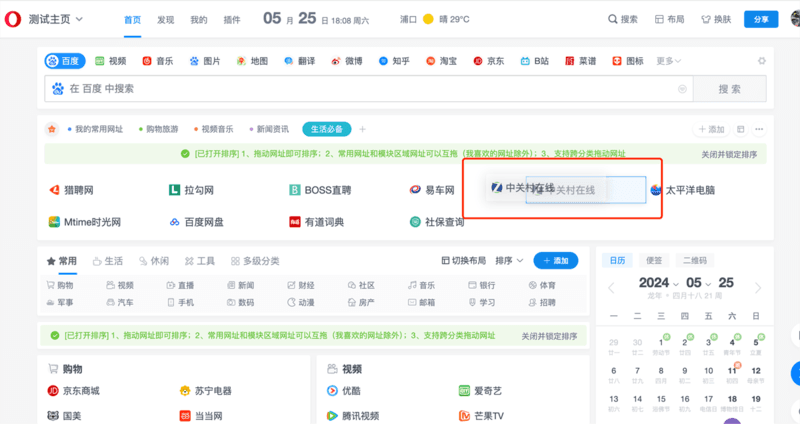This screenshot has height=424, width=800.
Task: Select 微博 as the search engine
Action: pyautogui.click(x=346, y=61)
